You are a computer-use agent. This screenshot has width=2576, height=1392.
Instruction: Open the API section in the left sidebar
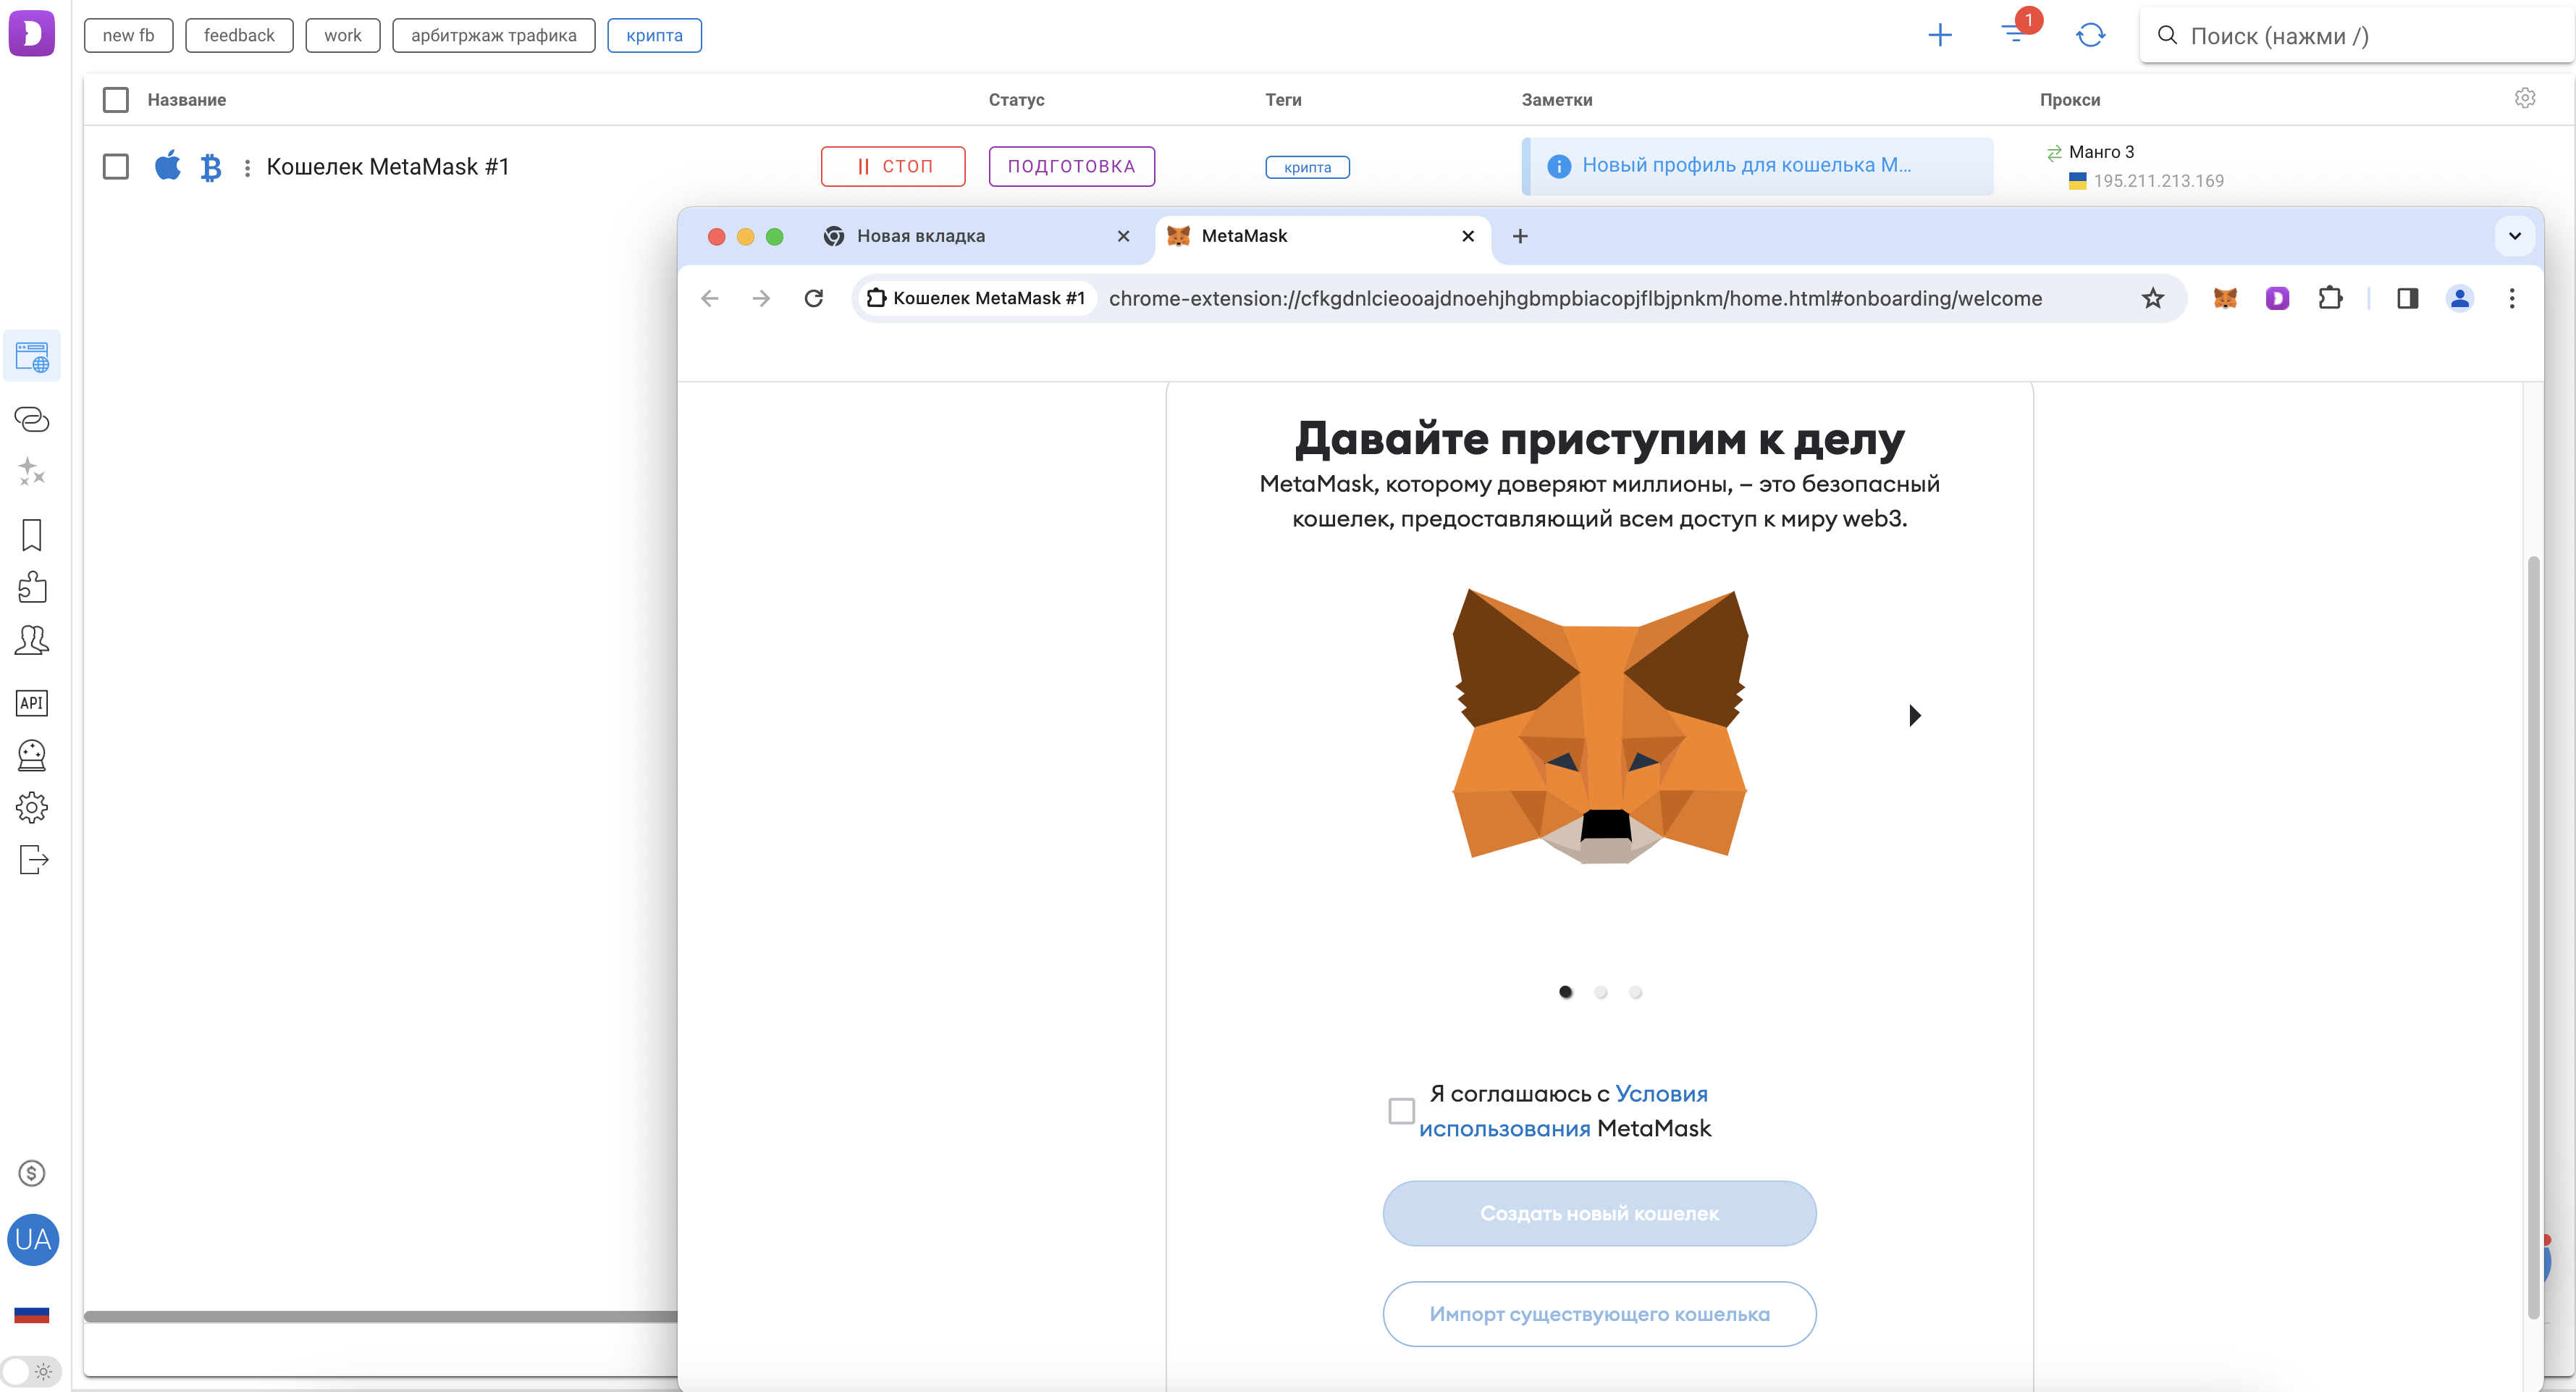(31, 703)
